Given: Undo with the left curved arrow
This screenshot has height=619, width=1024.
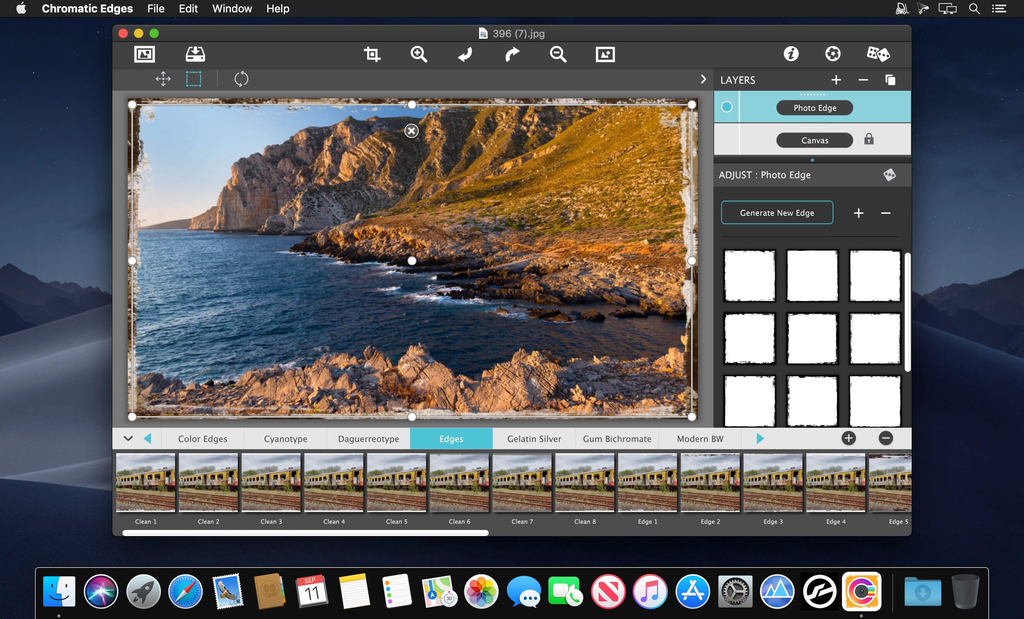Looking at the screenshot, I should [x=465, y=55].
